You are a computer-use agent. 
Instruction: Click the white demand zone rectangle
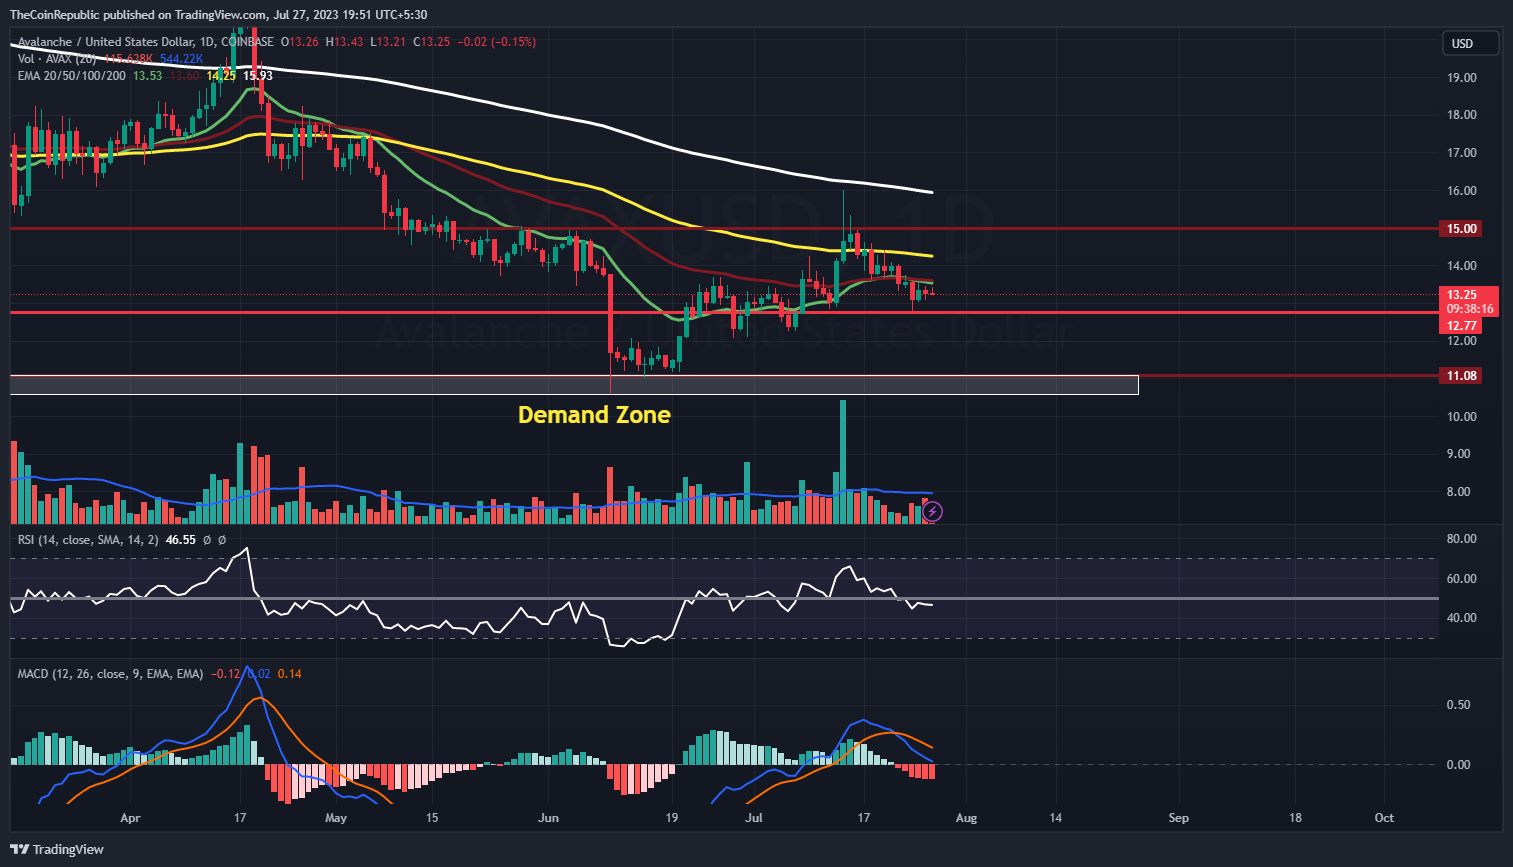[x=574, y=385]
